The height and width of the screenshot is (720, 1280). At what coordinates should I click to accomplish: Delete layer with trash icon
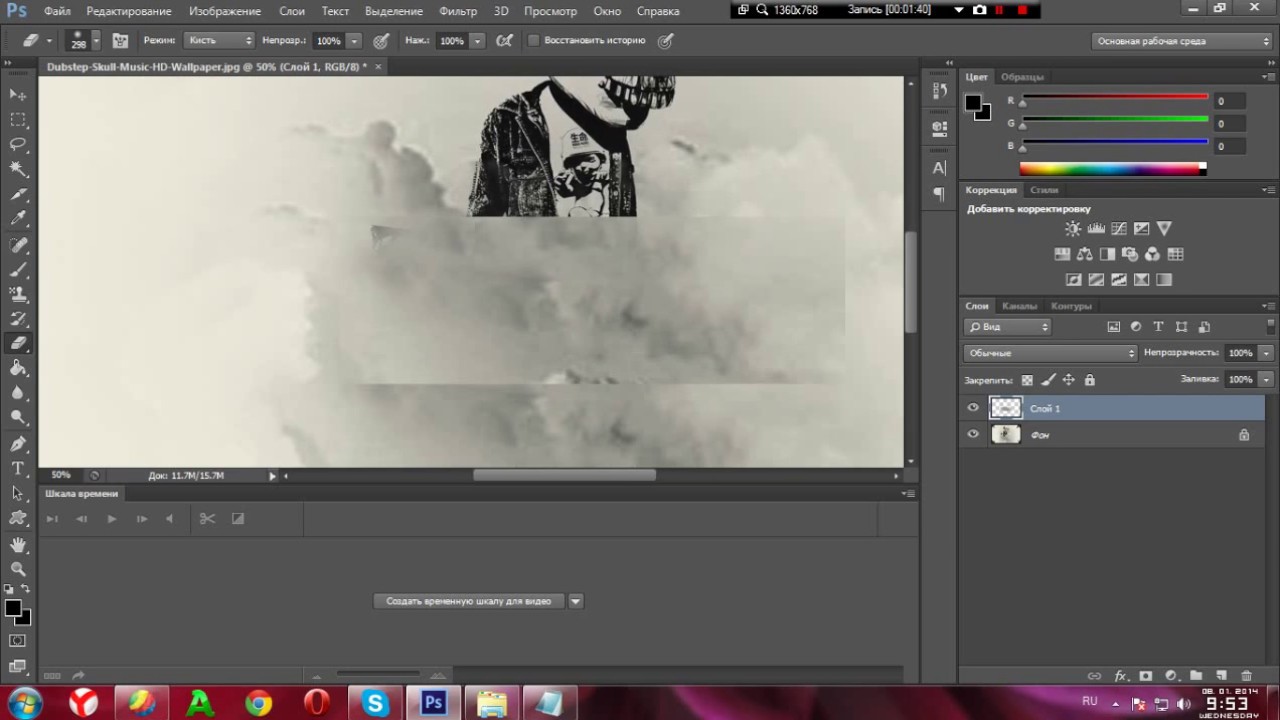(x=1246, y=676)
